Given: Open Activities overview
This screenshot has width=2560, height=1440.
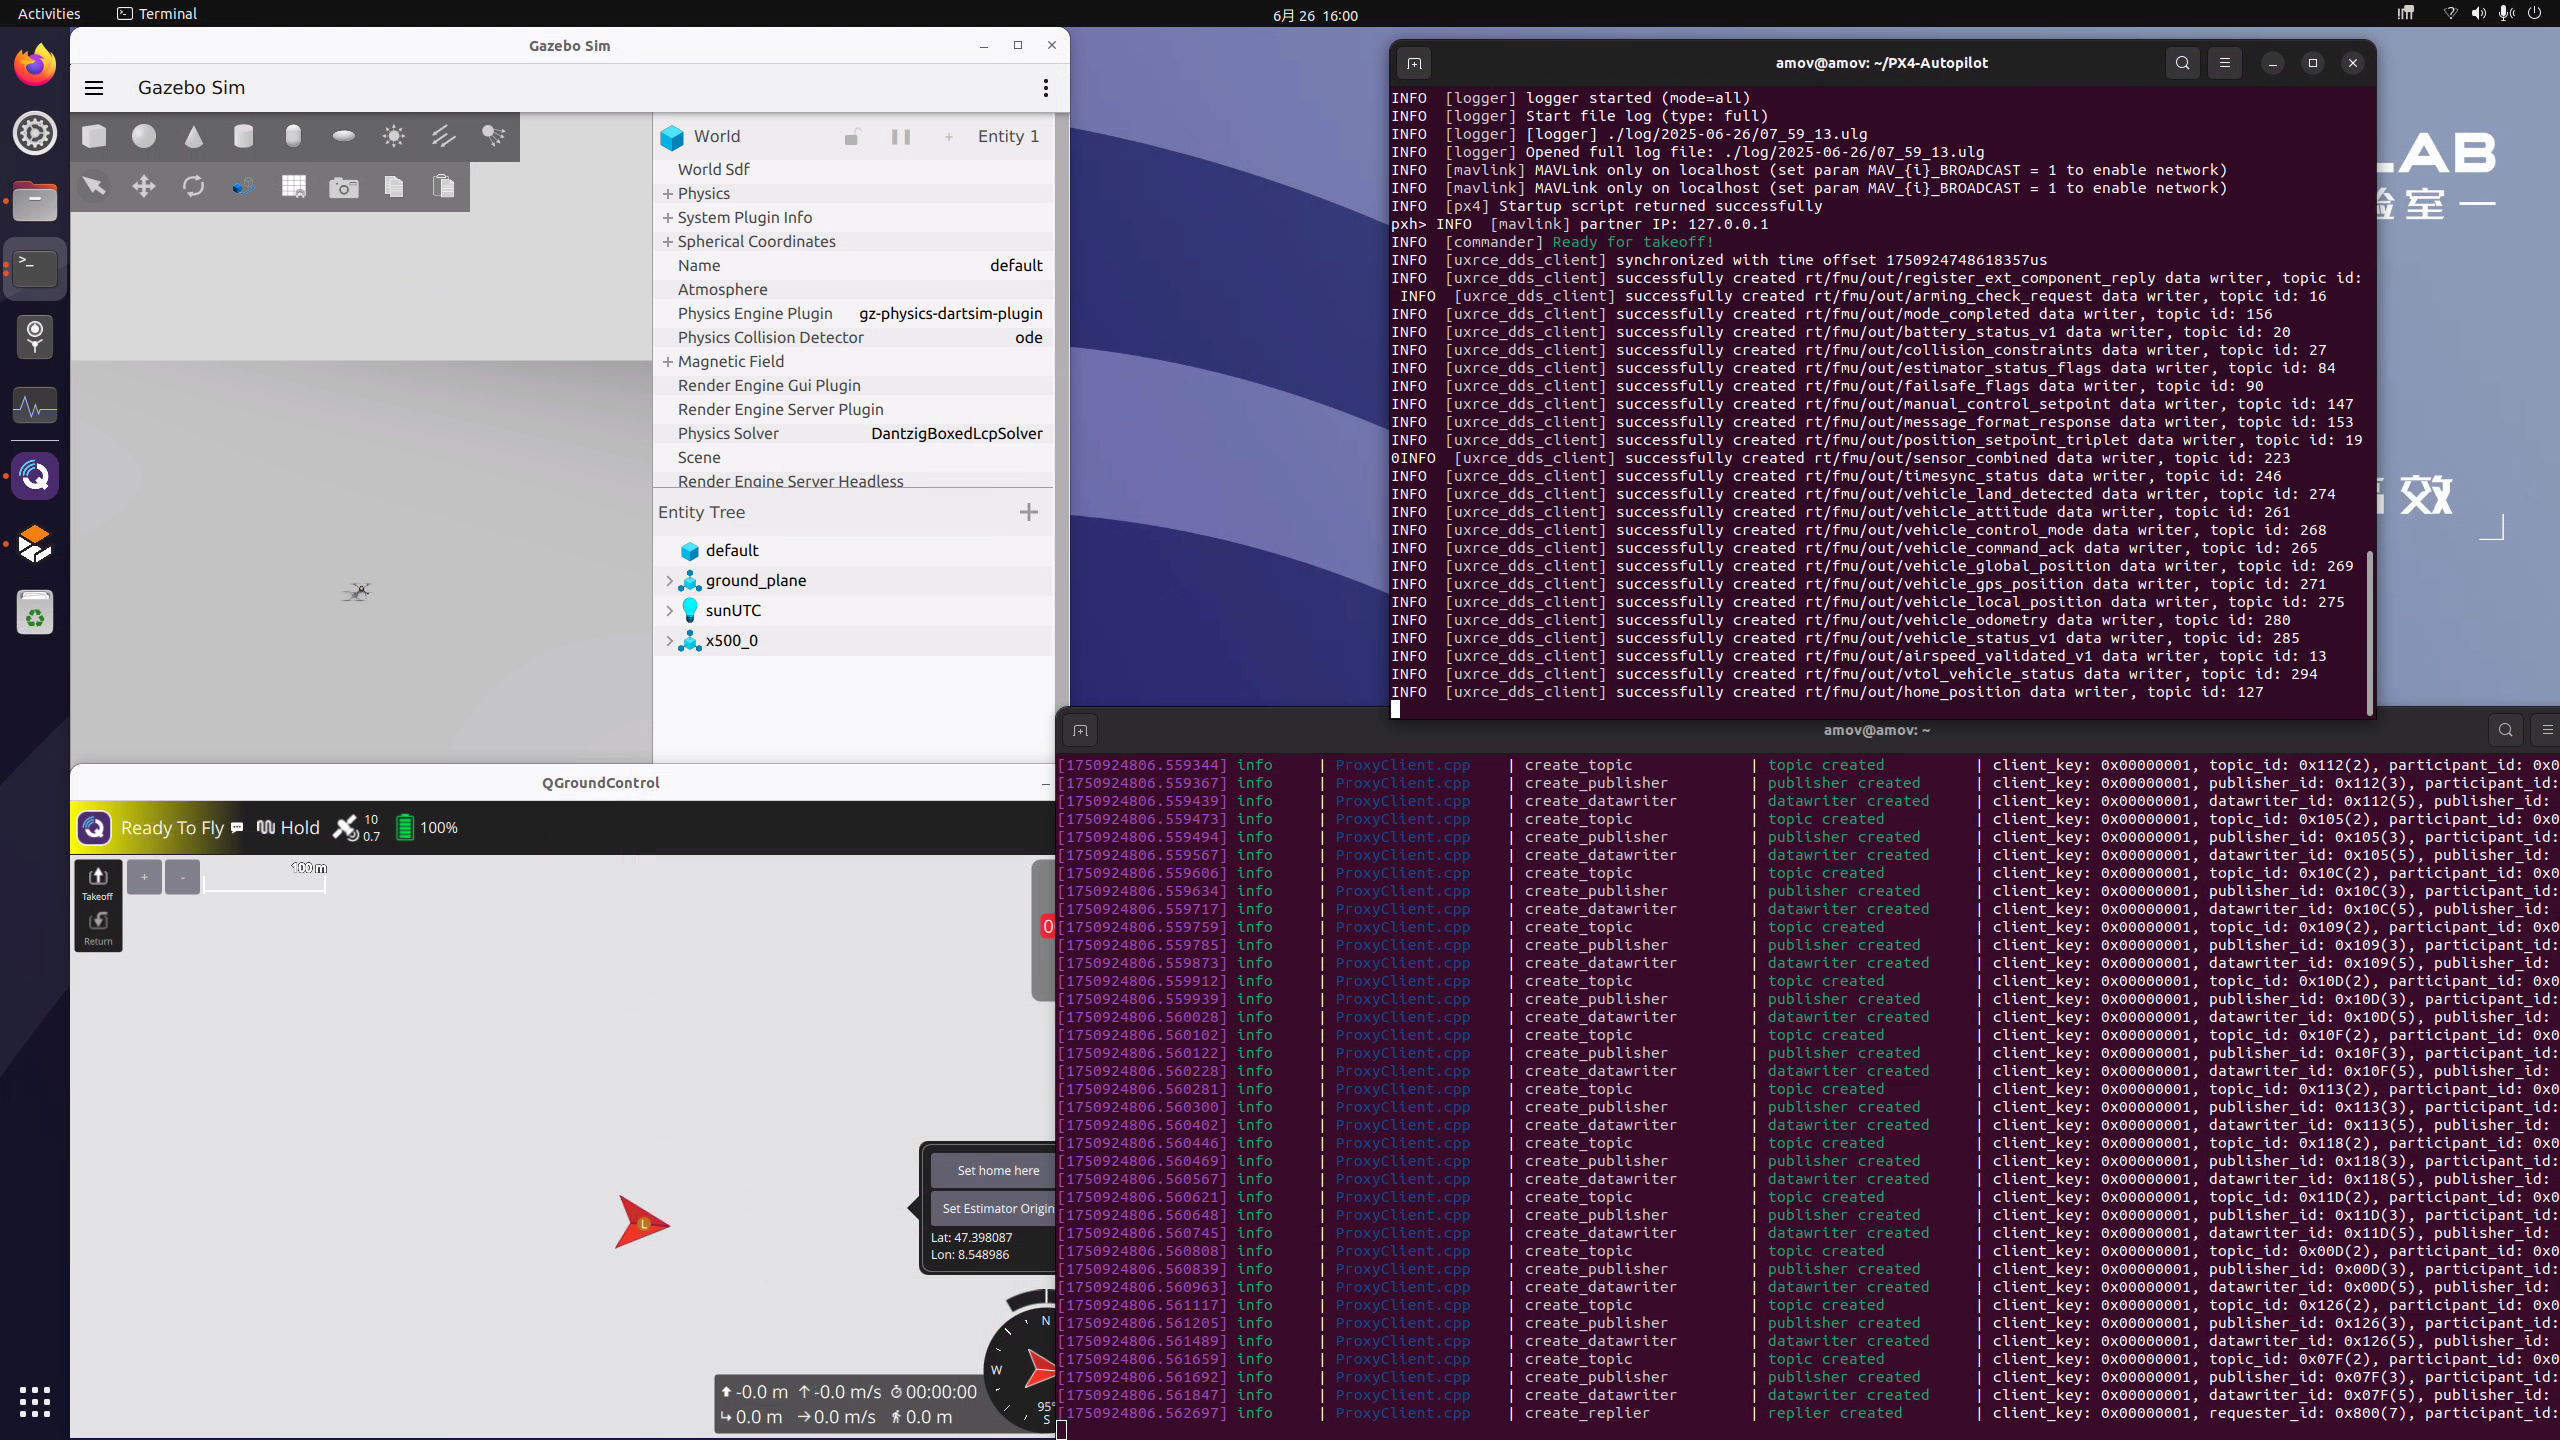Looking at the screenshot, I should click(49, 14).
